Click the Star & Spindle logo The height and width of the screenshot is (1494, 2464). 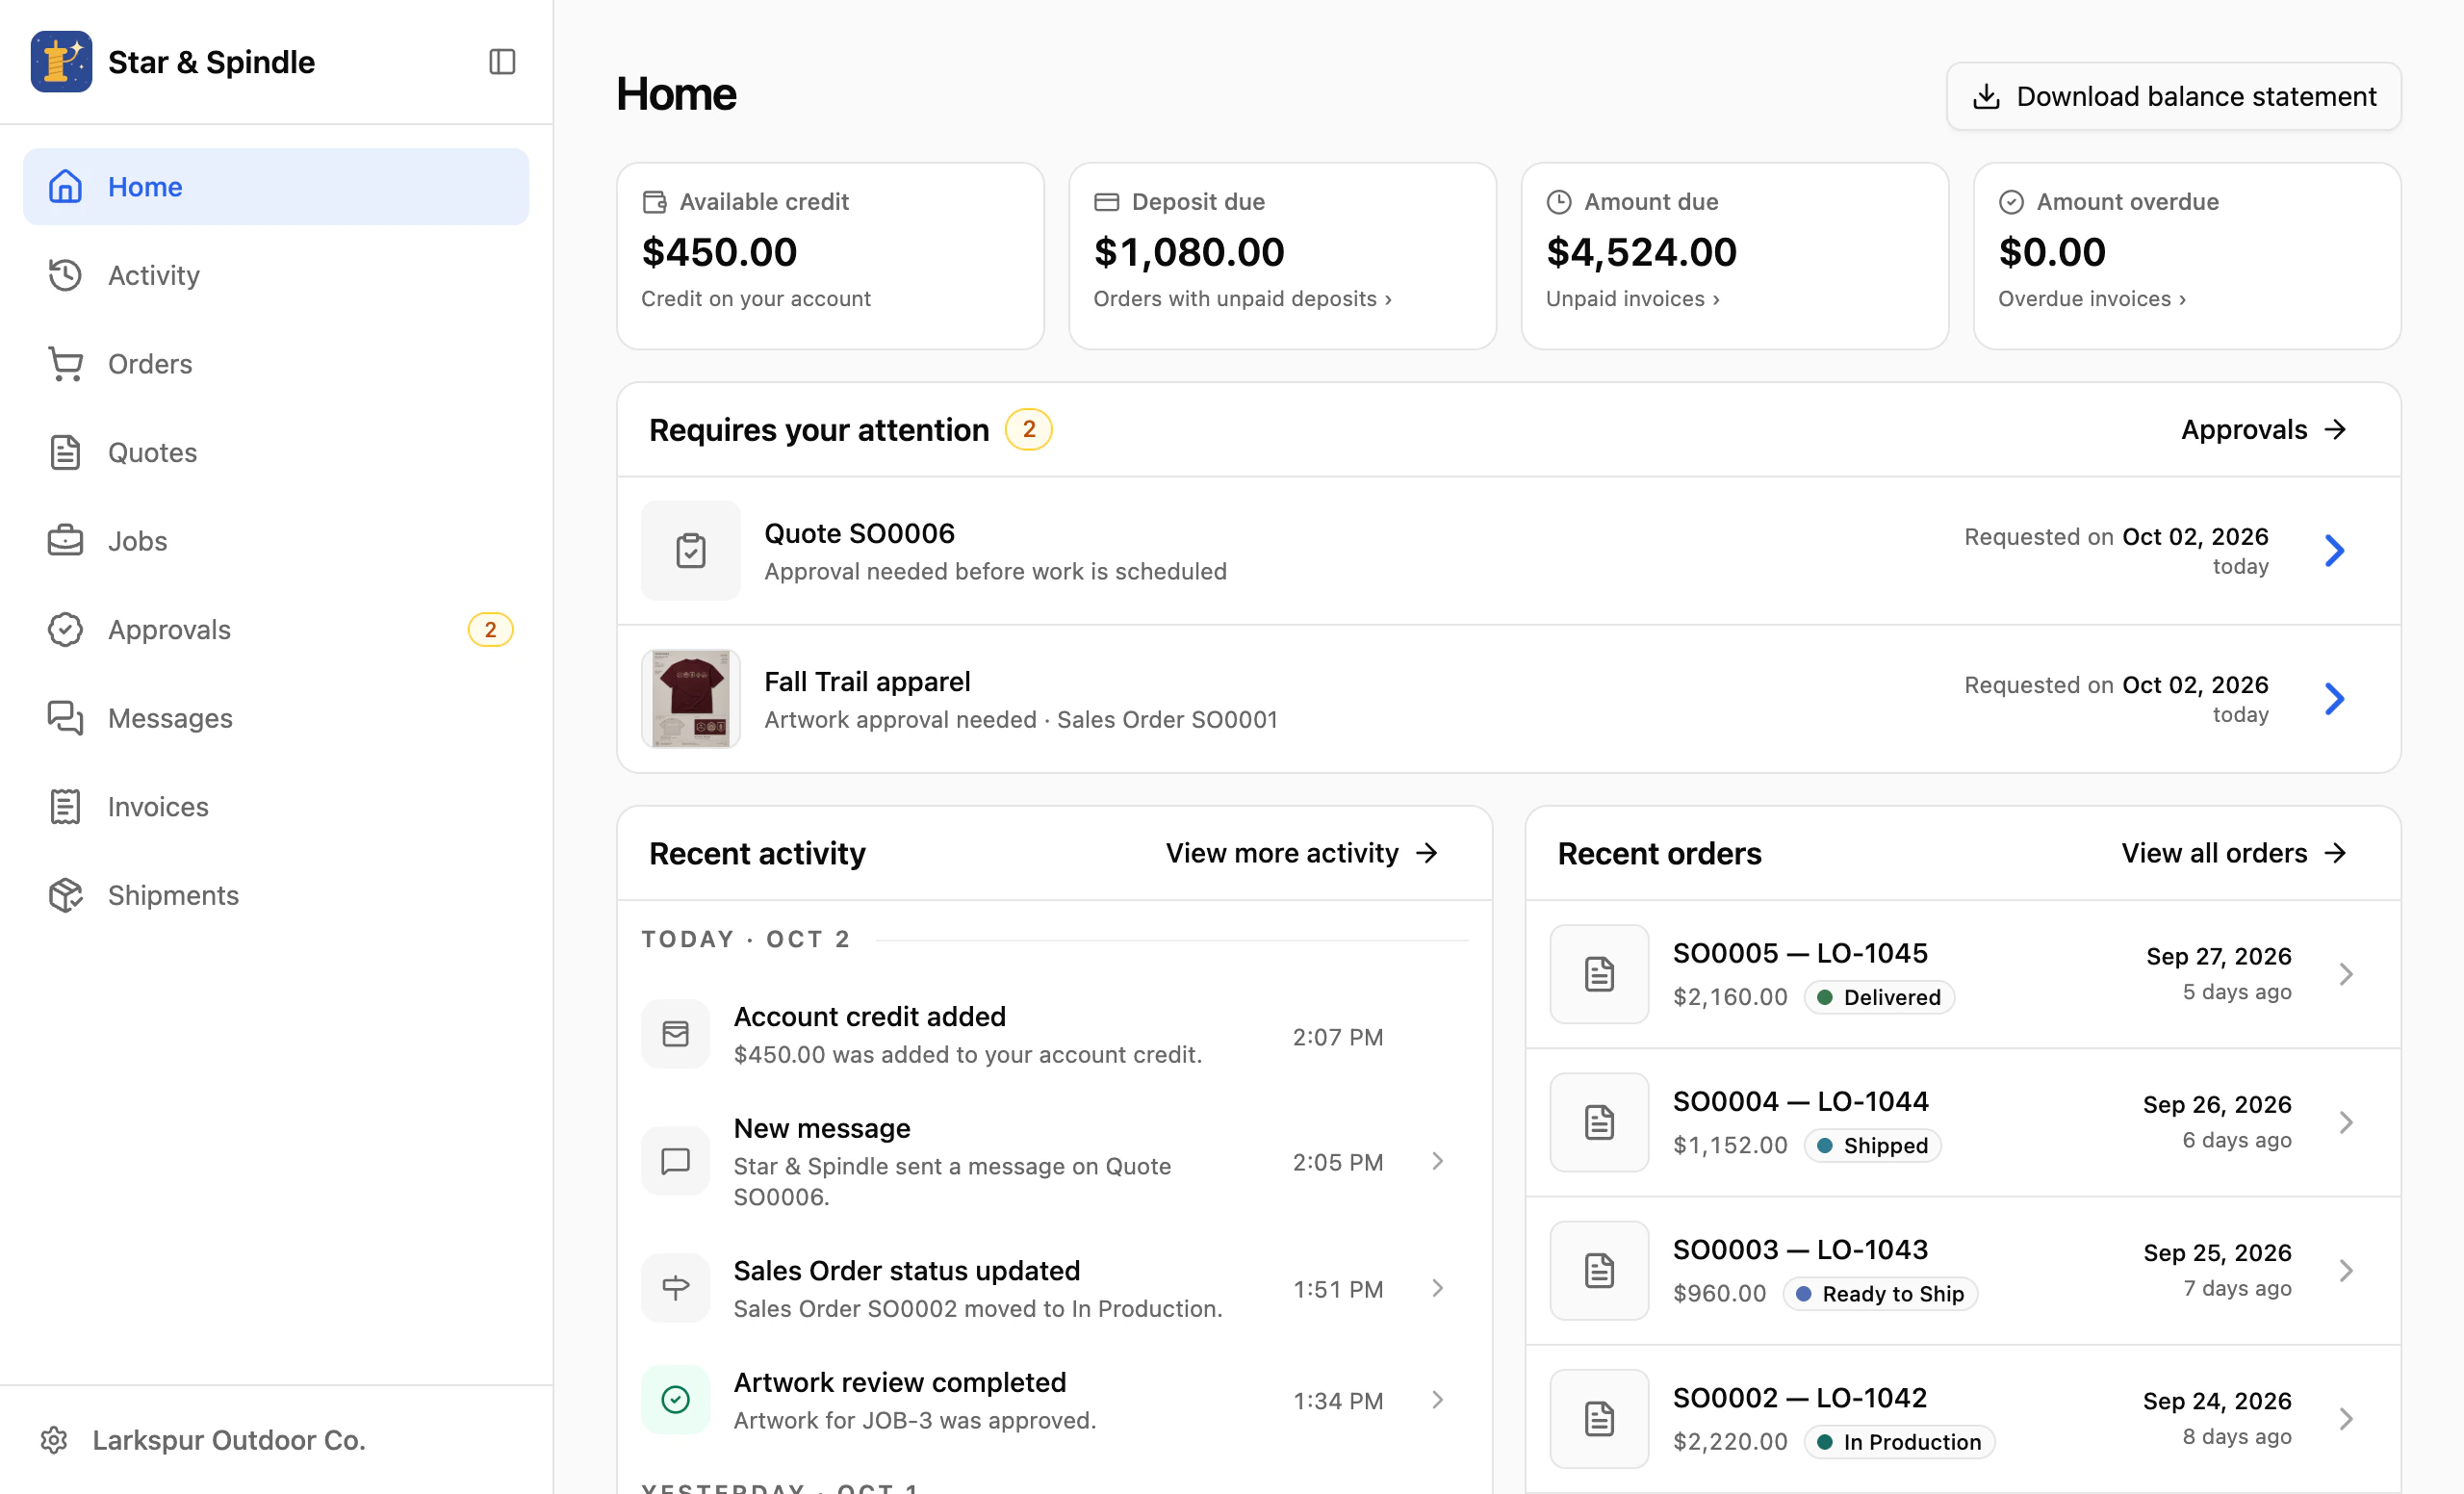point(61,62)
